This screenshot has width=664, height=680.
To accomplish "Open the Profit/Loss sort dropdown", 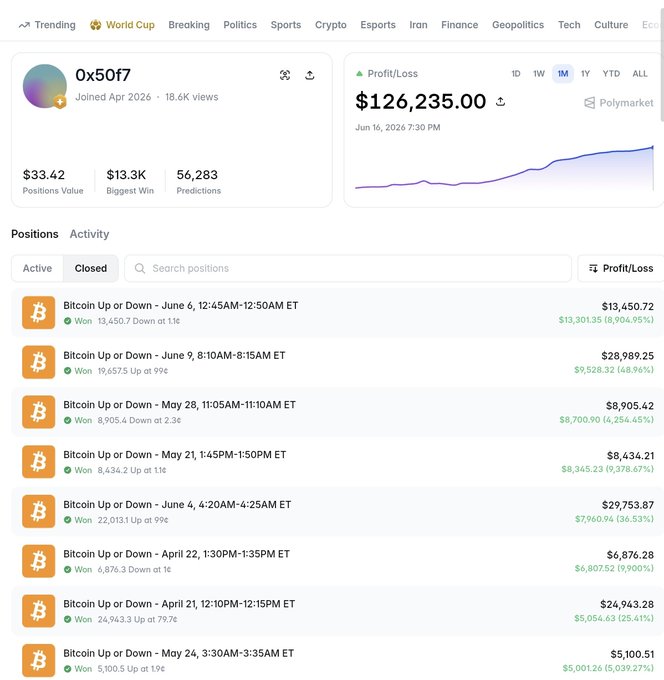I will click(x=621, y=268).
